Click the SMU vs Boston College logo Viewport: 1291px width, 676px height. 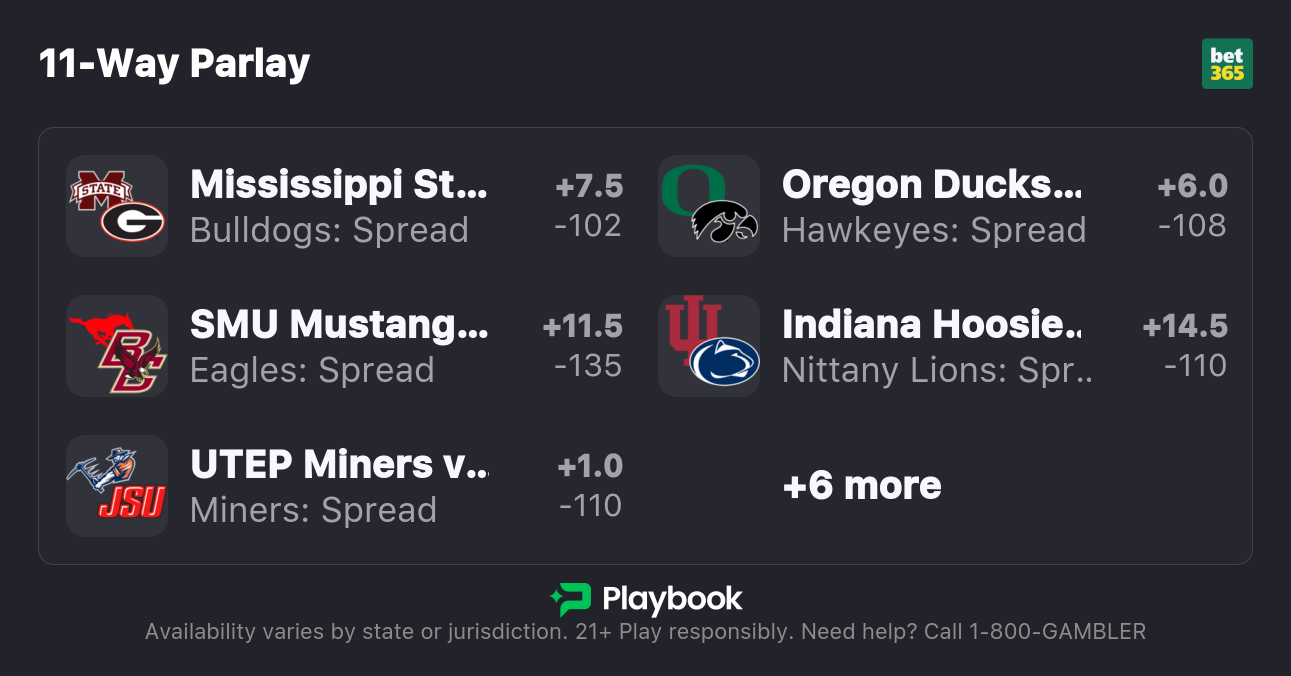(x=117, y=346)
